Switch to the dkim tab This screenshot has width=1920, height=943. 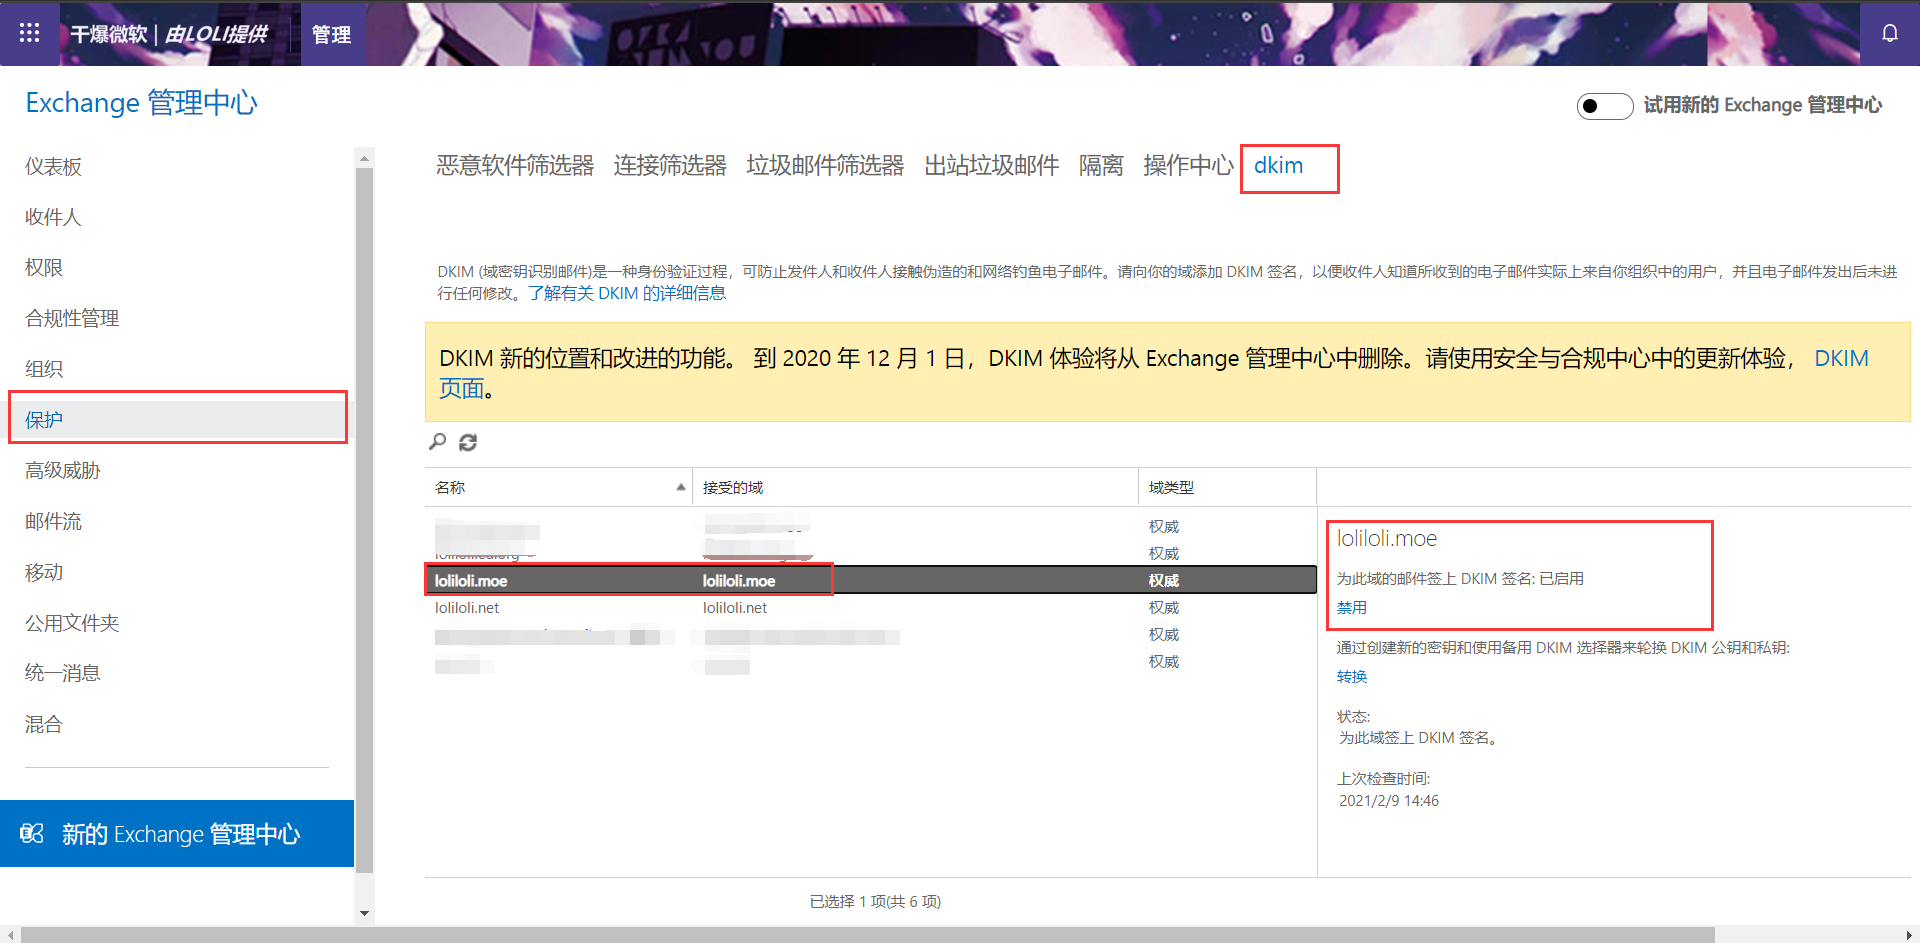click(1278, 166)
